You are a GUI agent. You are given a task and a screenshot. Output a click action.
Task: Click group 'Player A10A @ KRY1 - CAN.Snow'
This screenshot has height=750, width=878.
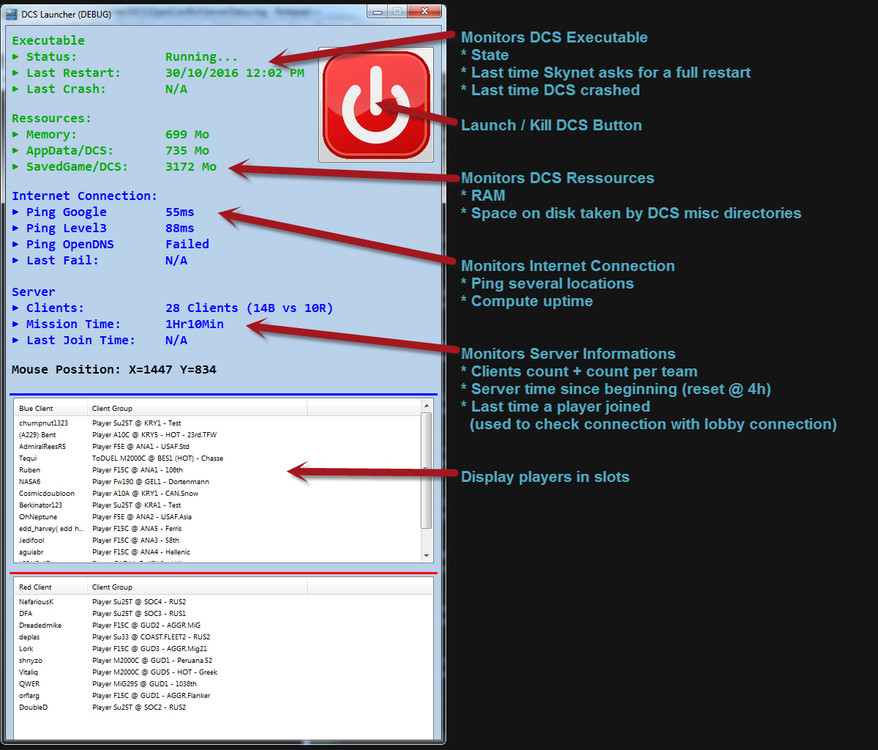[x=145, y=493]
